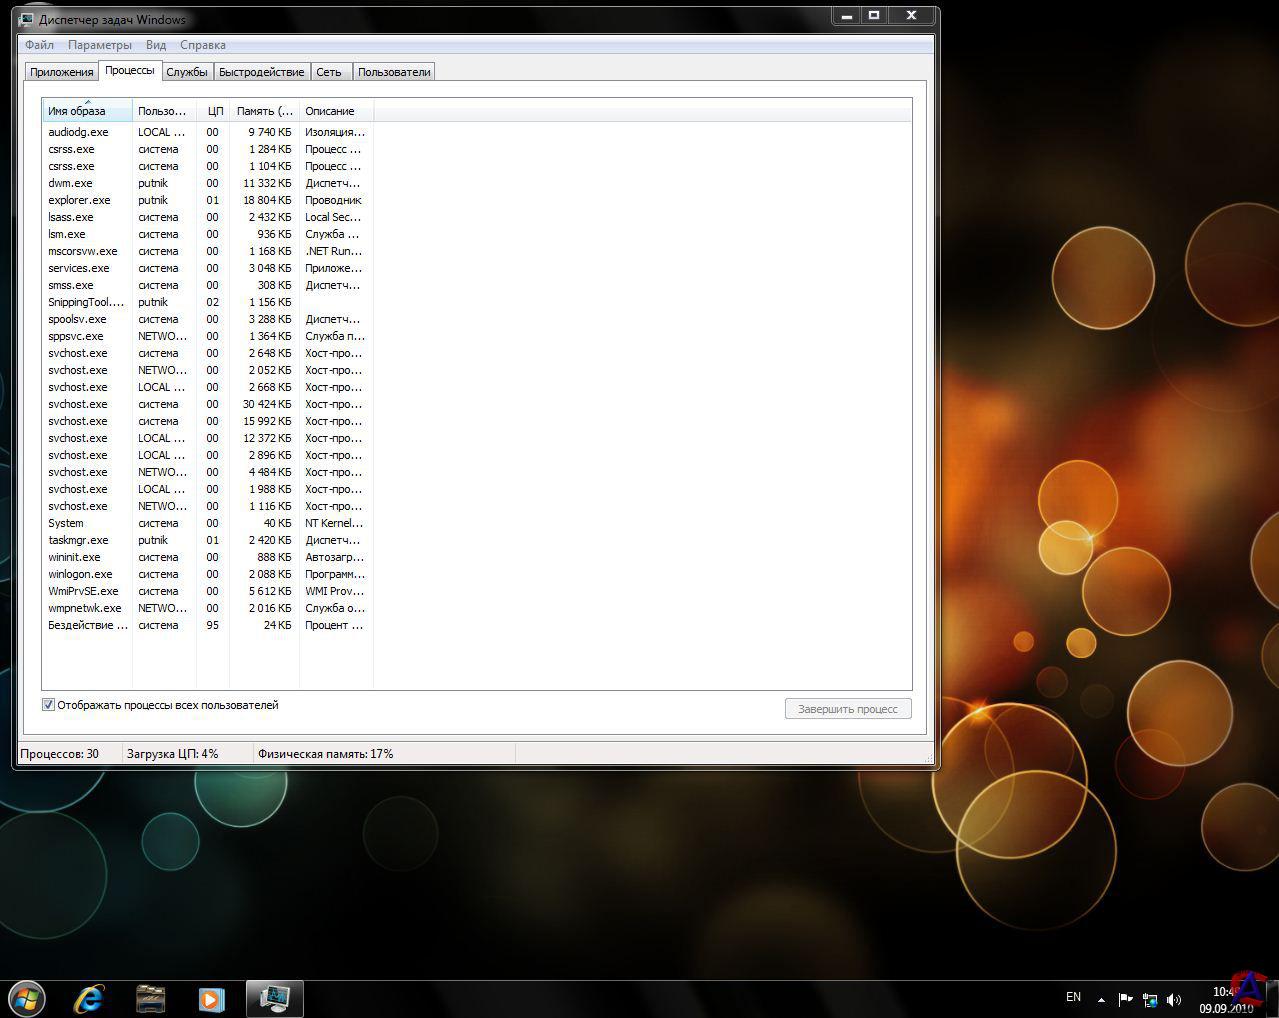
Task: Click the 'Завершить процесс' button
Action: click(x=847, y=709)
